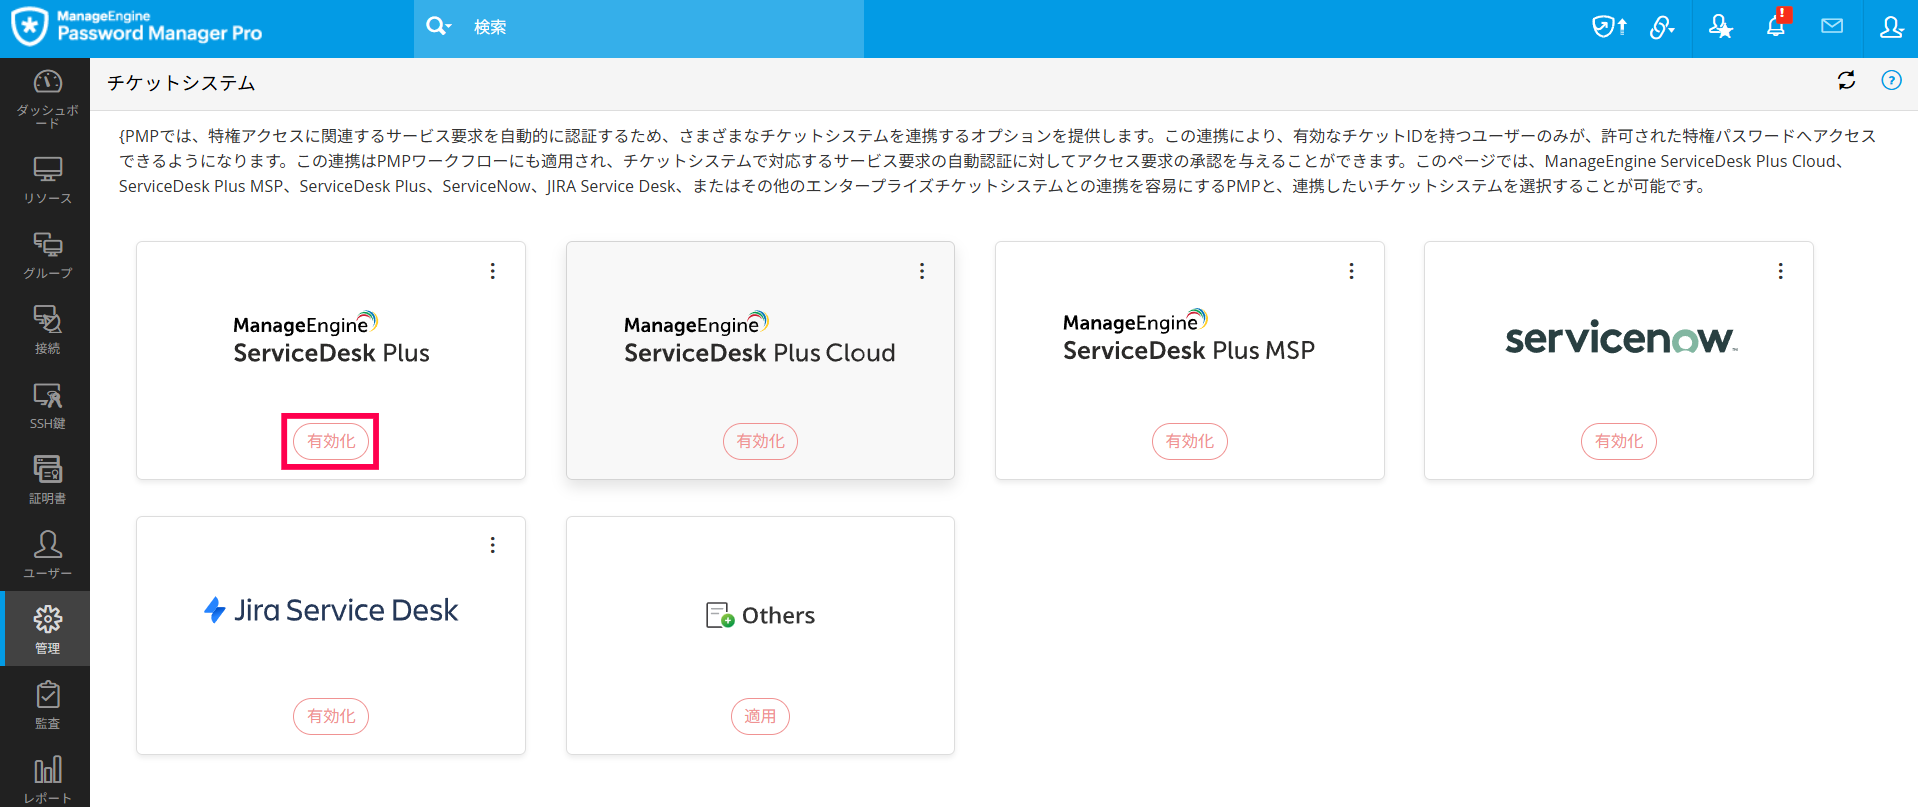
Task: Open the 接続 (Connections) sidebar section
Action: pos(47,330)
